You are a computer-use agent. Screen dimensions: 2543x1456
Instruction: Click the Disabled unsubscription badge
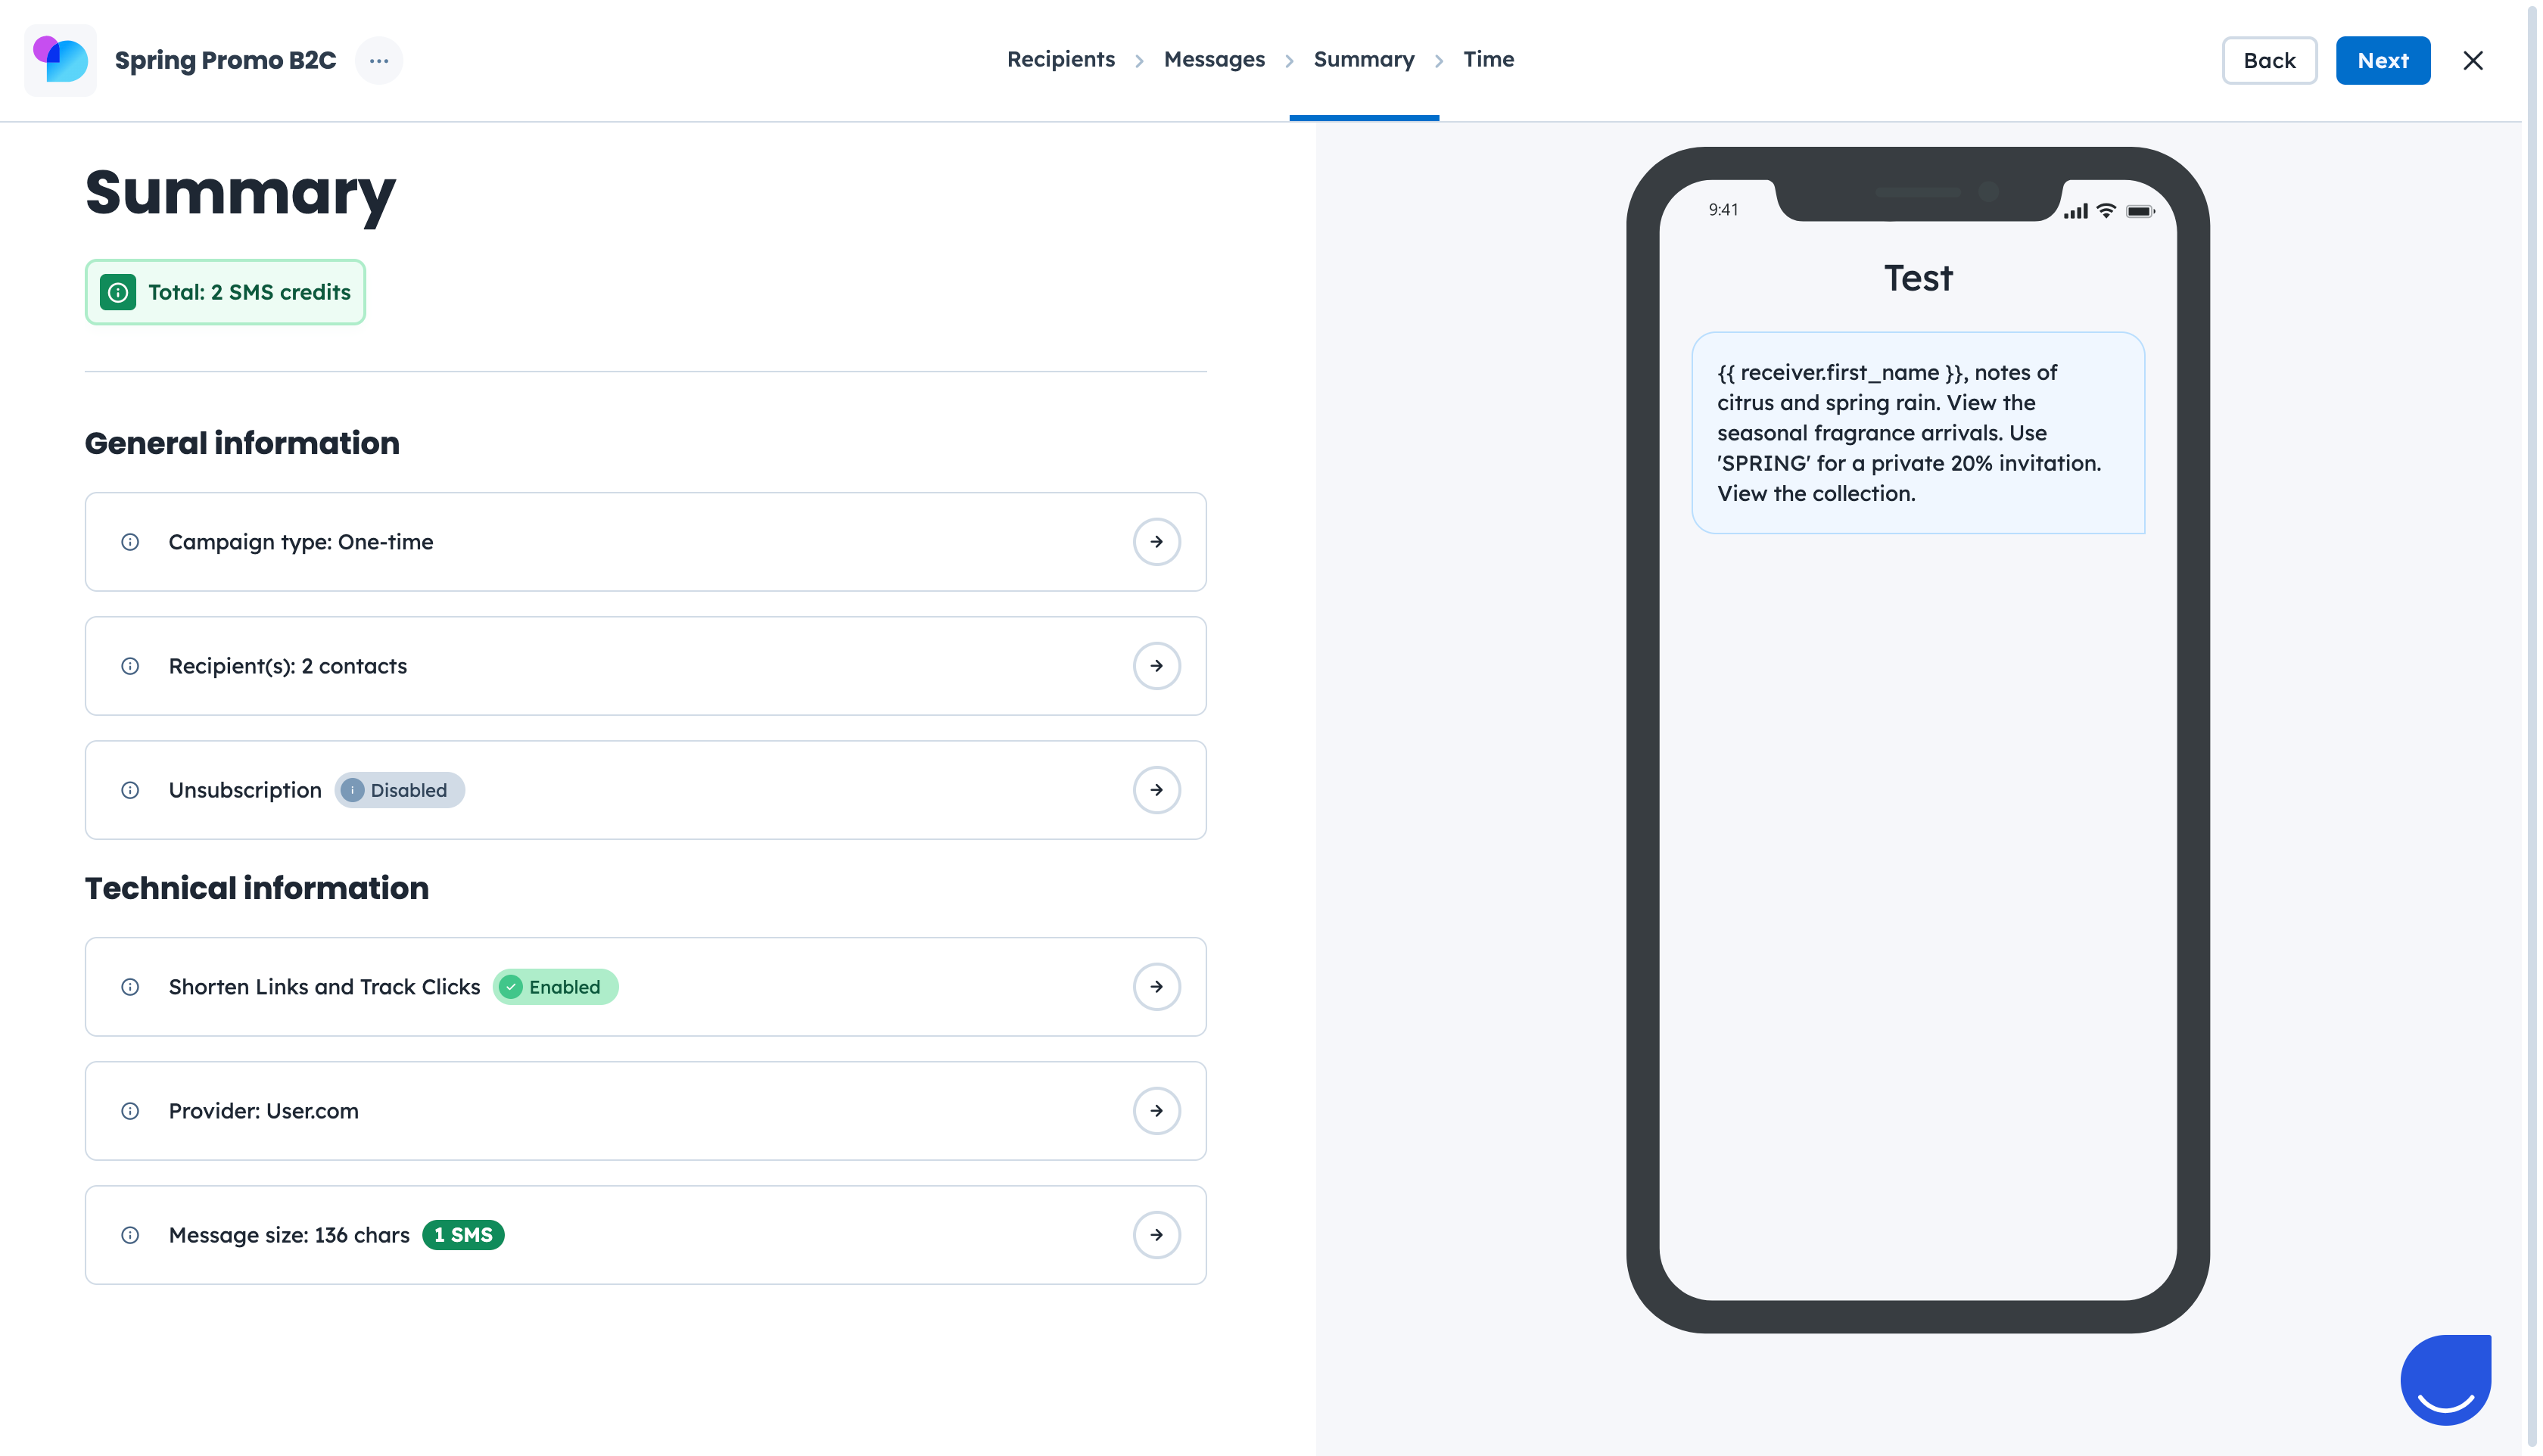click(x=399, y=790)
